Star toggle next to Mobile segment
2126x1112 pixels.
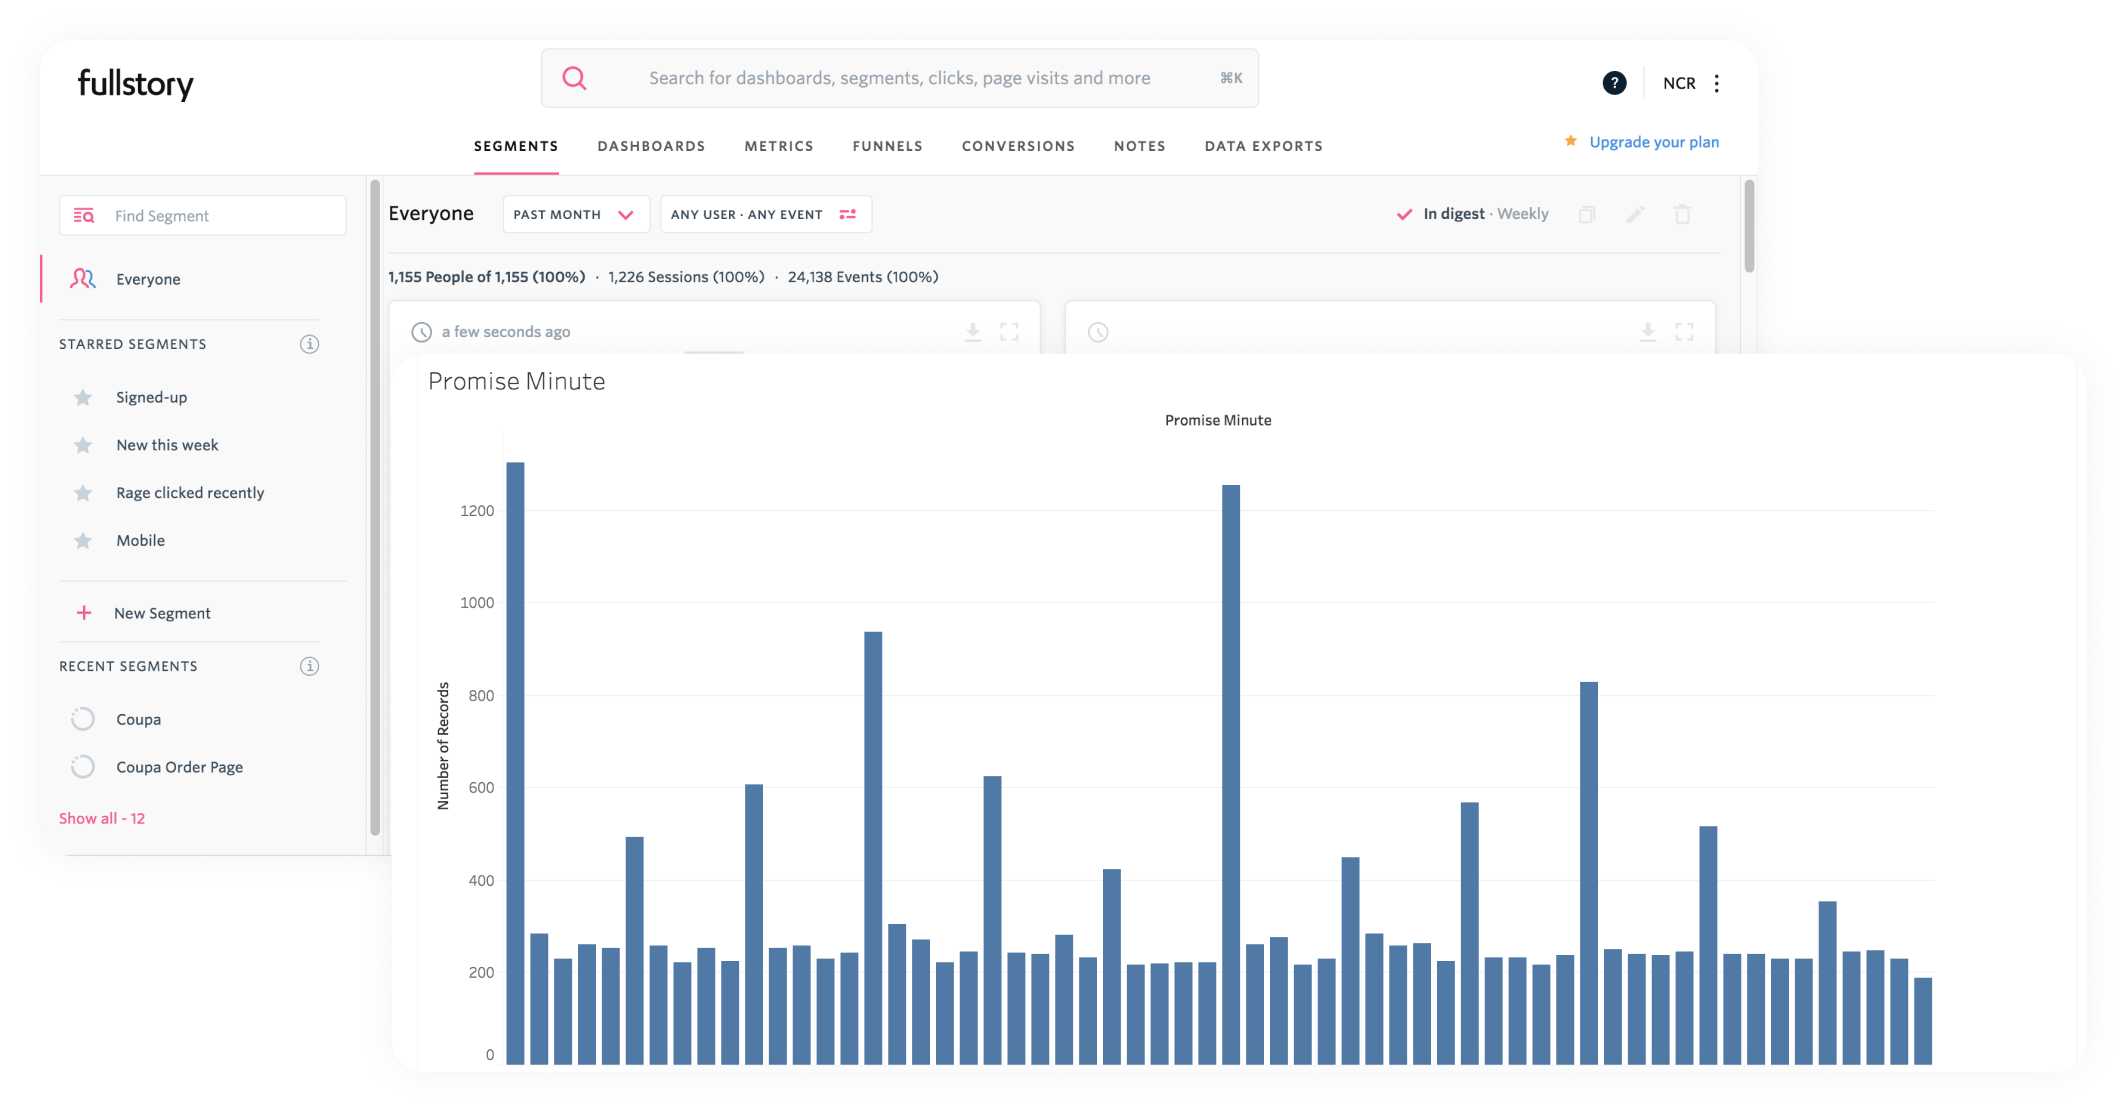click(82, 540)
